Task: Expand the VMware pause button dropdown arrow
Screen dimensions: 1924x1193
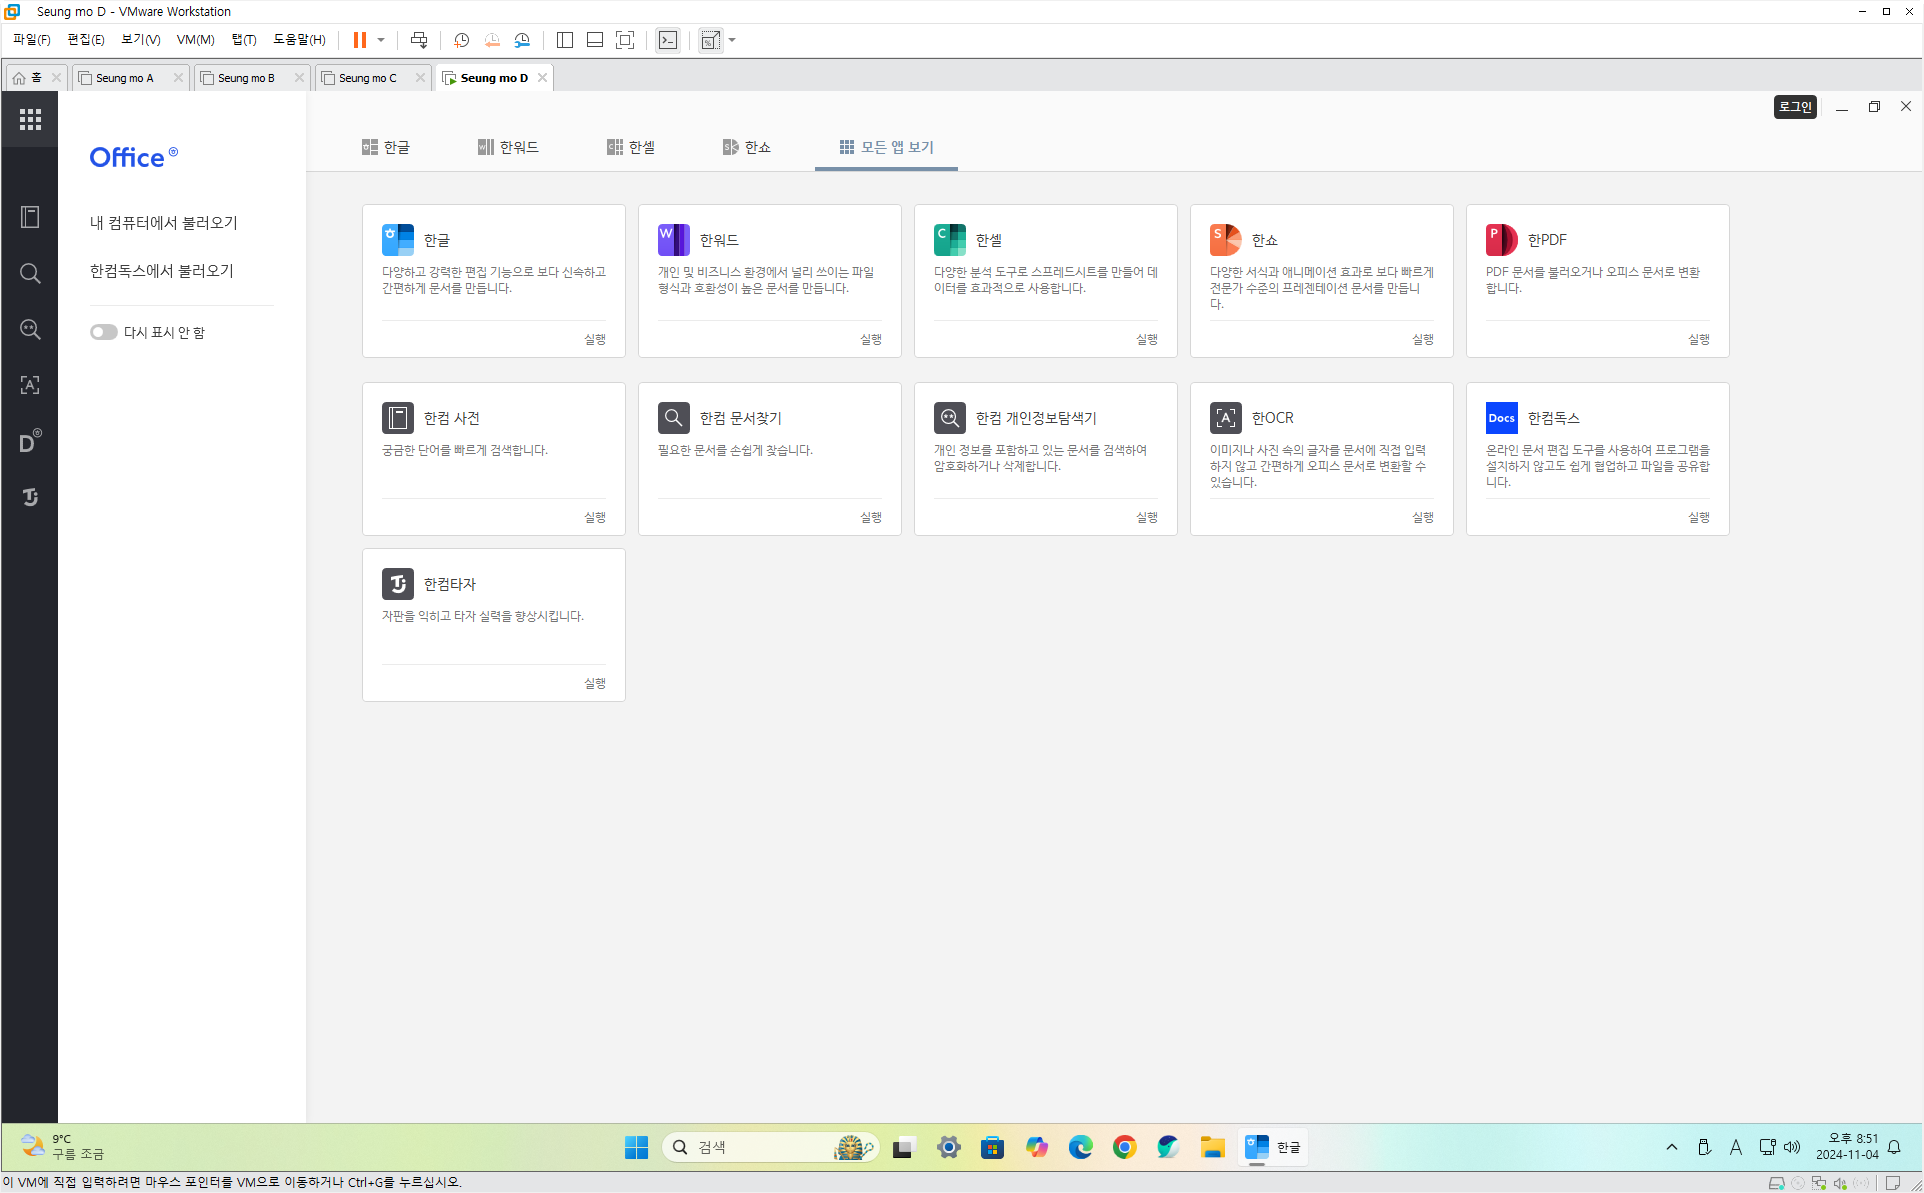Action: 381,40
